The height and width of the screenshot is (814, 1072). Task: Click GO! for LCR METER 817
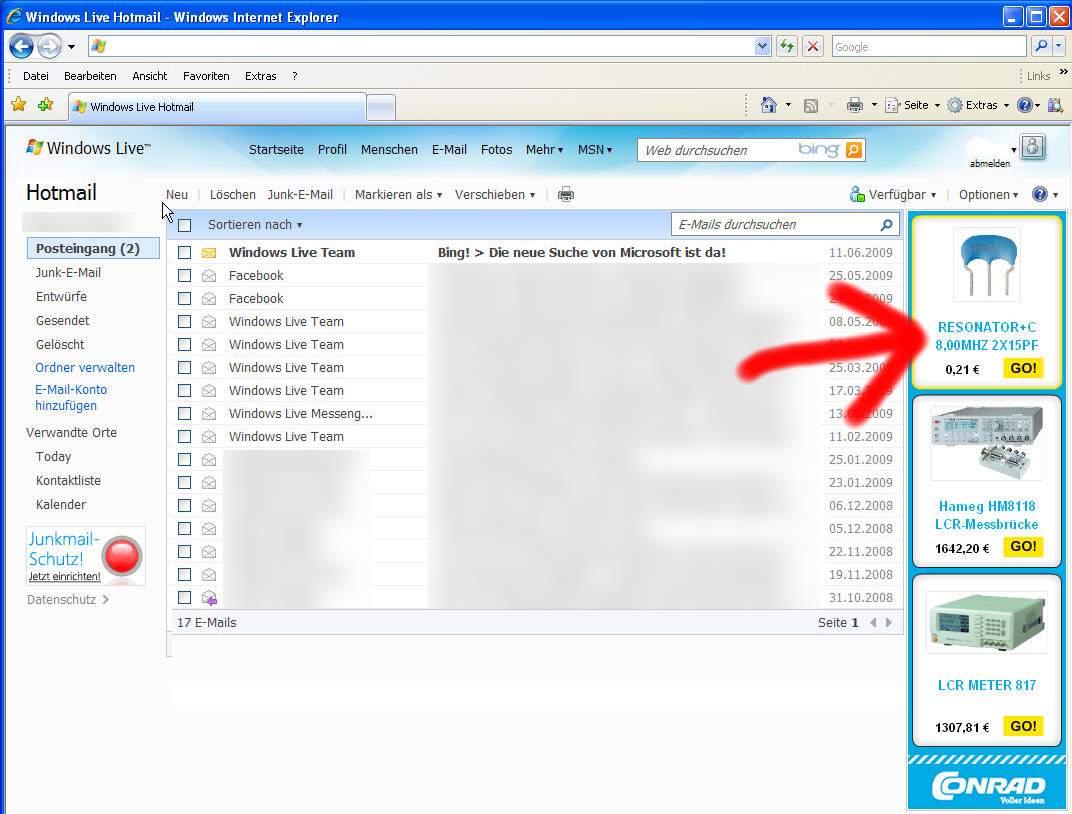coord(1023,726)
